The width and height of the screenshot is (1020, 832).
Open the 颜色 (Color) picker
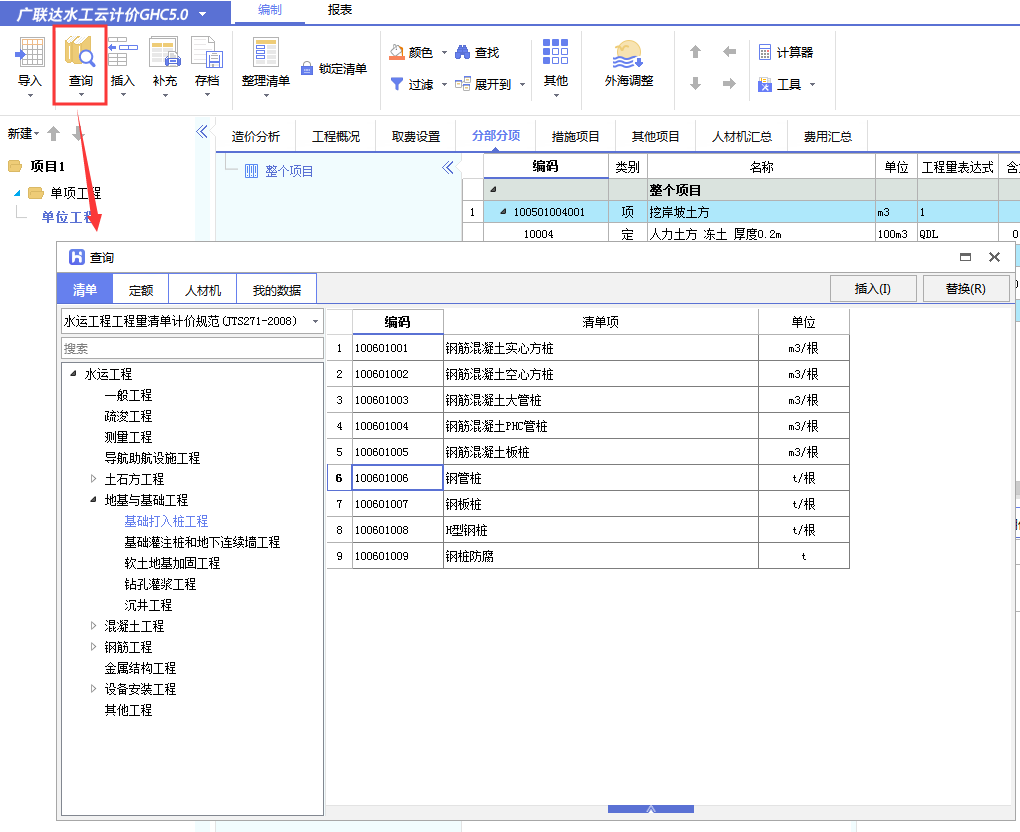click(414, 51)
